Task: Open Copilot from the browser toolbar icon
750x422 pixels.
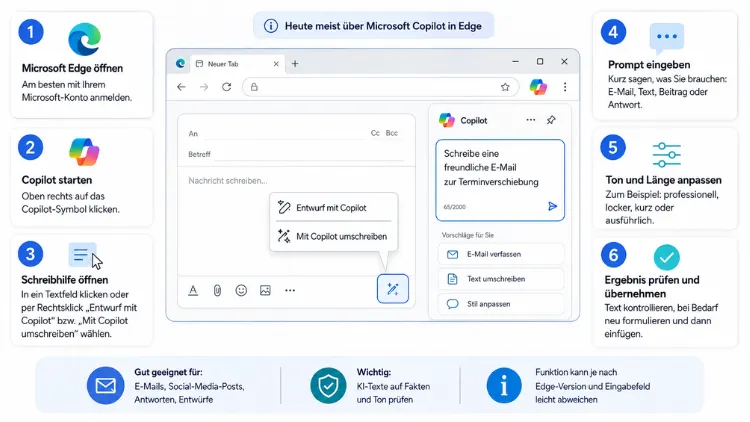Action: tap(538, 87)
